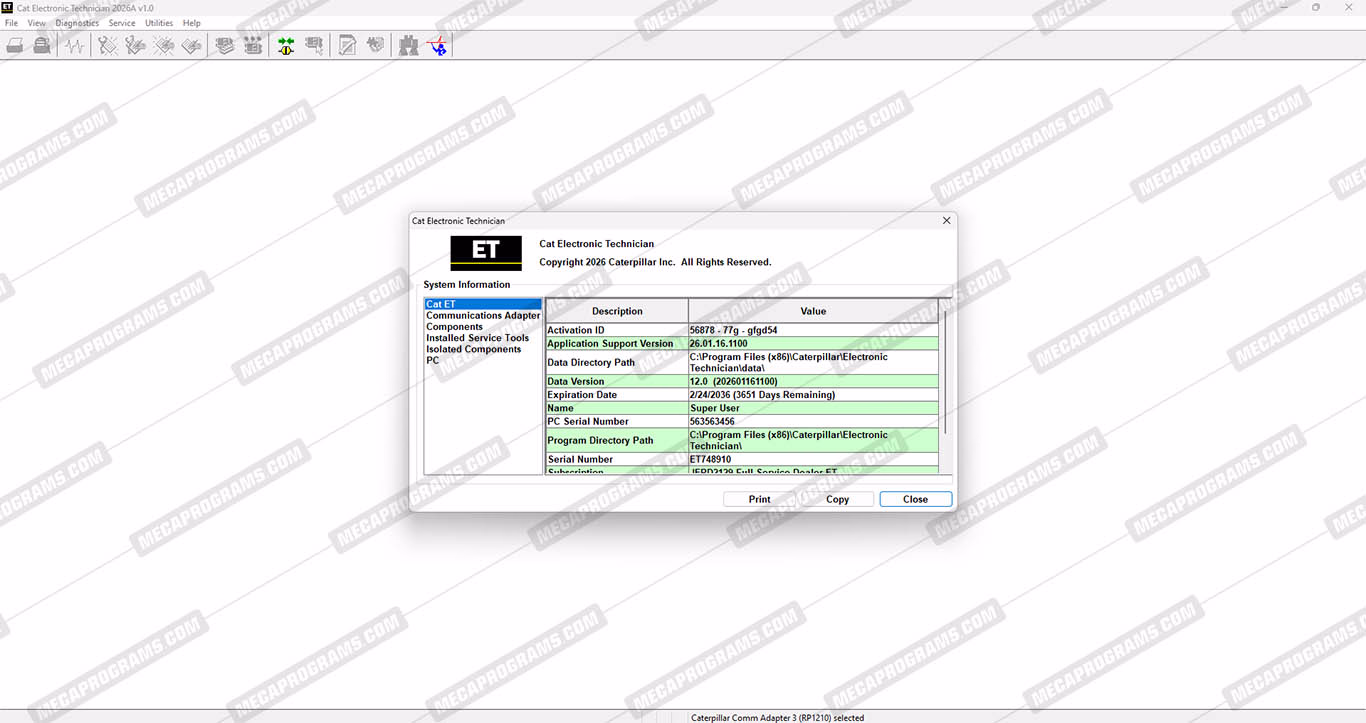Select the binoculars search icon

coord(408,45)
